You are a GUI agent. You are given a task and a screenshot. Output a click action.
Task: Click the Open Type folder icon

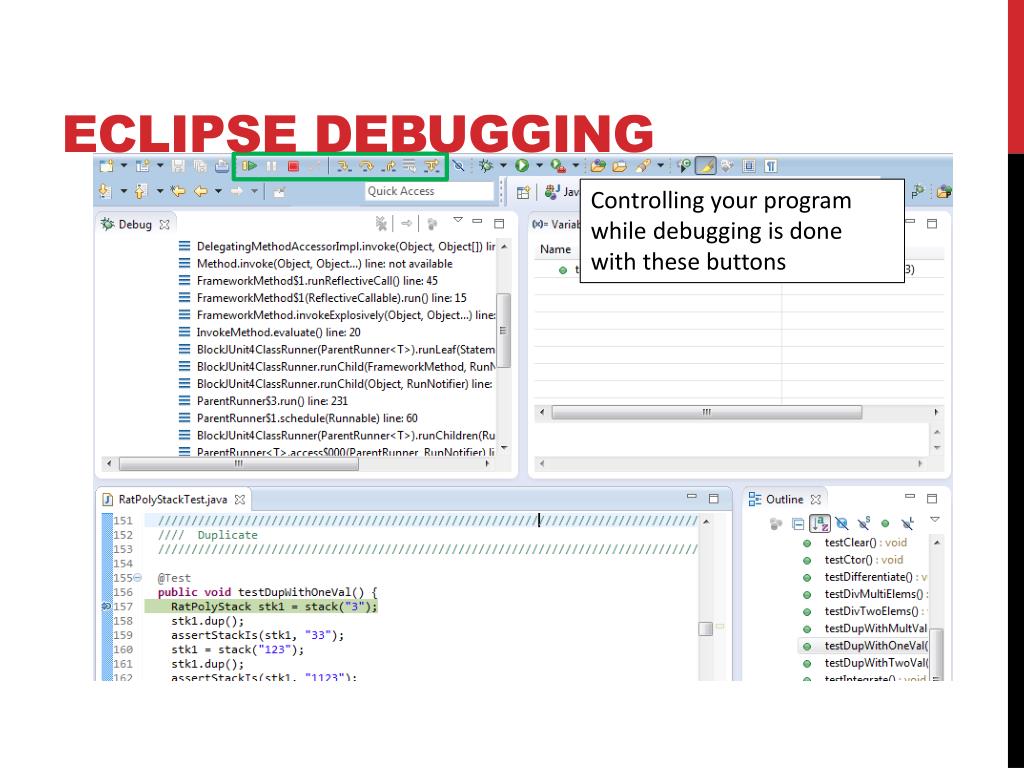598,166
